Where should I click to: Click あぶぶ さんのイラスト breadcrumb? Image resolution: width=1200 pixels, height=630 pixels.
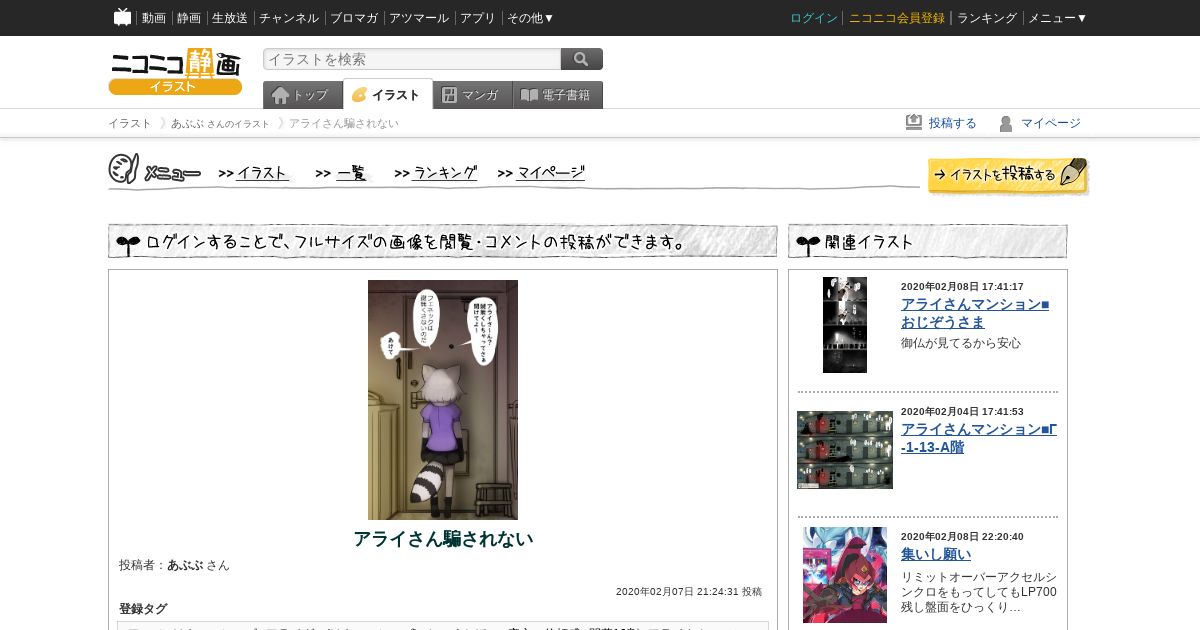click(220, 123)
